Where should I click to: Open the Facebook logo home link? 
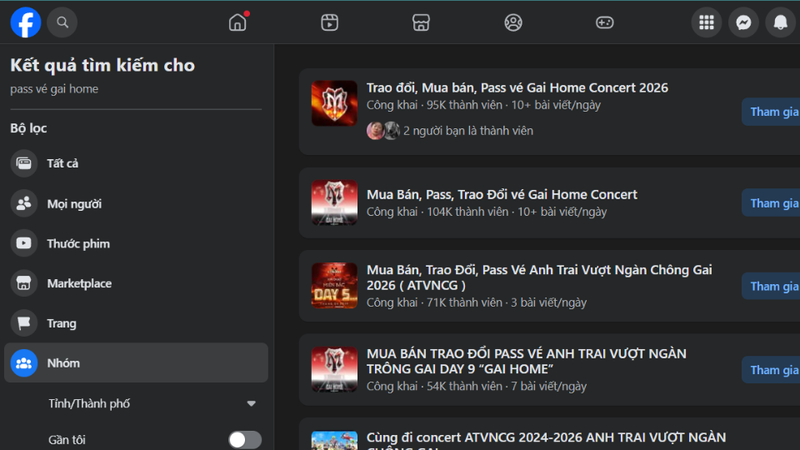26,22
